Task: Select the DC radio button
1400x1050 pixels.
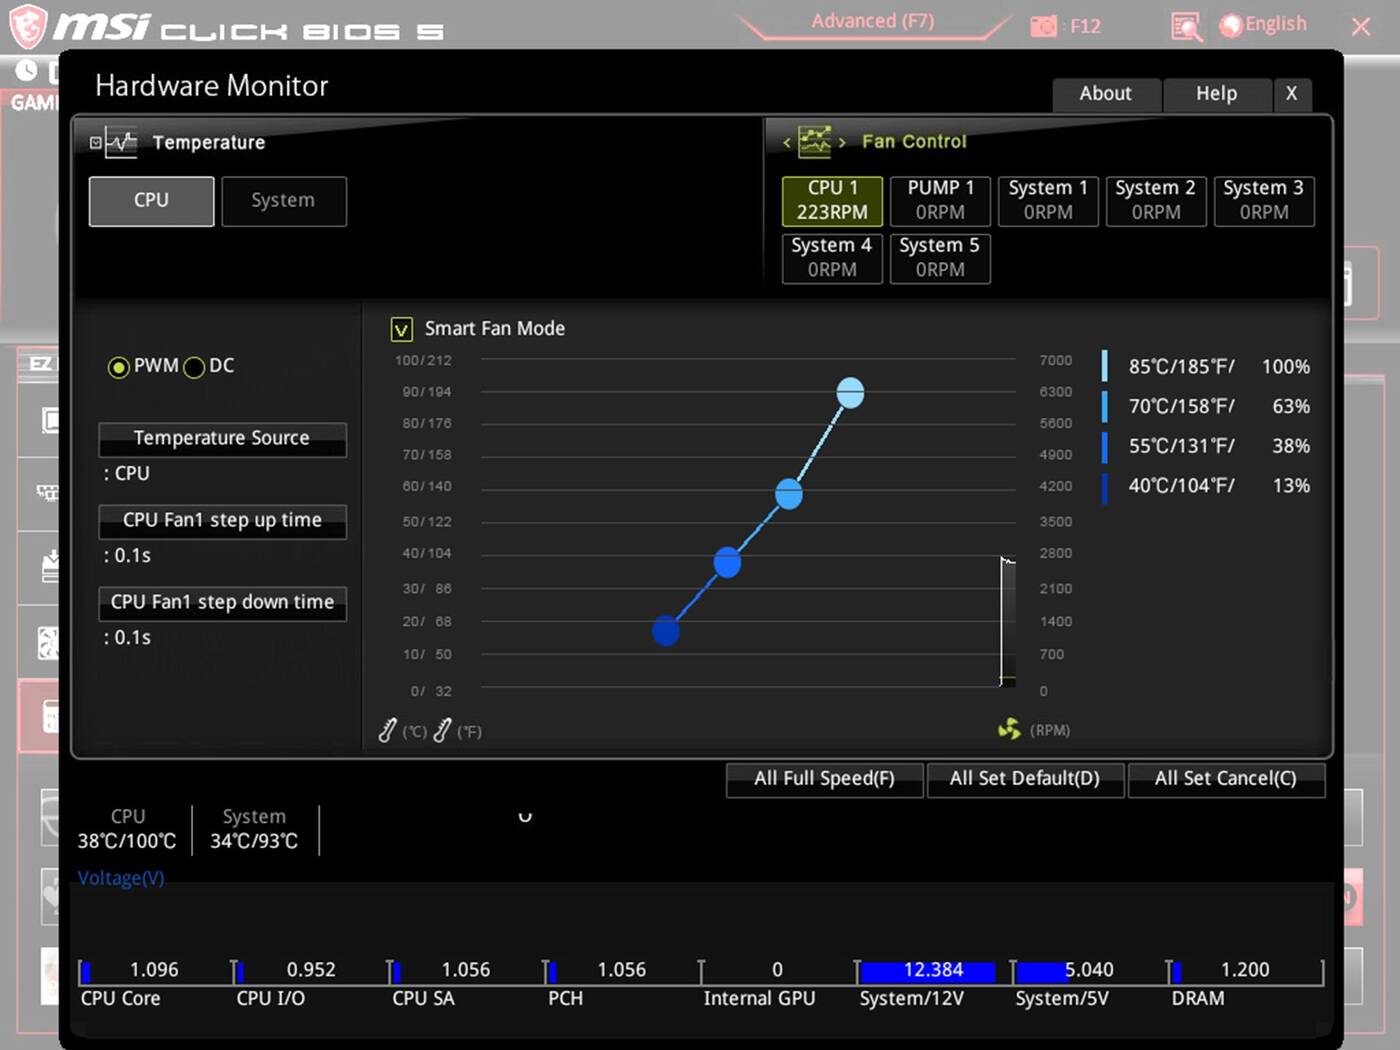Action: 194,367
